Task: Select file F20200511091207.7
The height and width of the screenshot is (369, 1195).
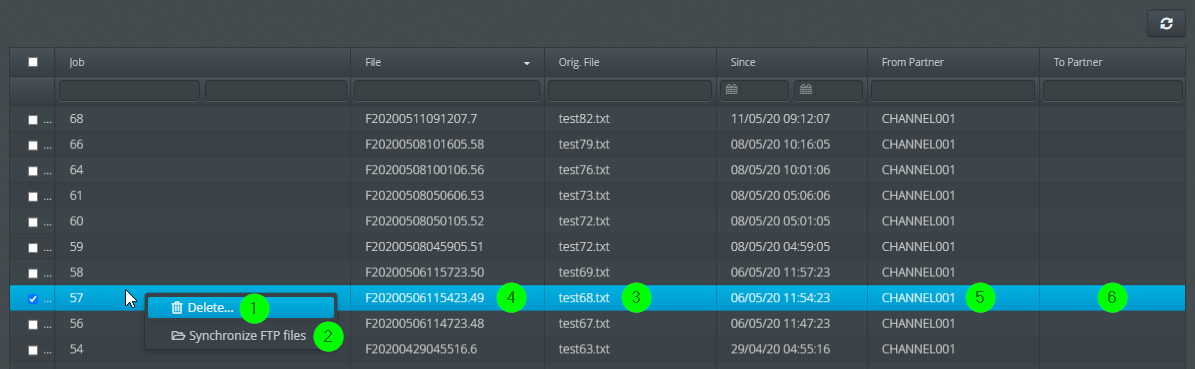Action: coord(421,119)
